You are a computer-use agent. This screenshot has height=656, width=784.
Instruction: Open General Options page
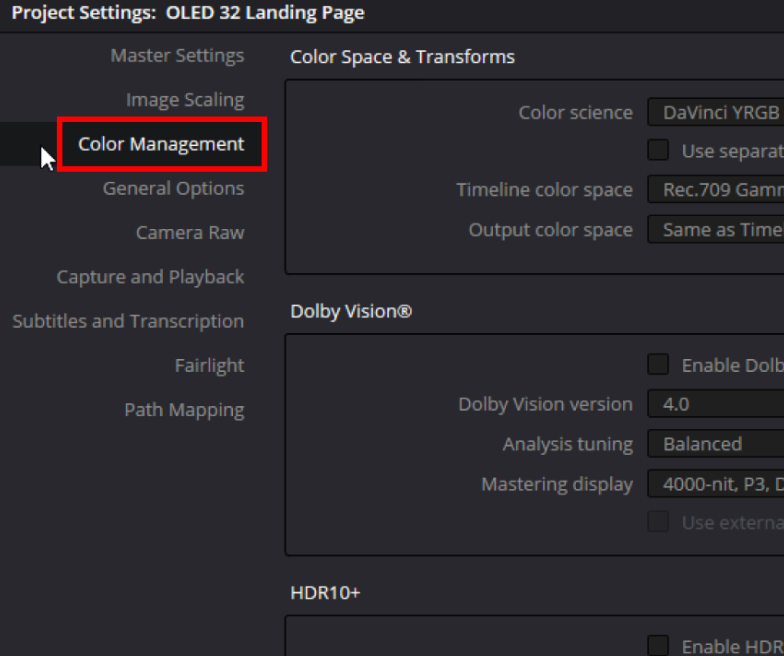[173, 188]
